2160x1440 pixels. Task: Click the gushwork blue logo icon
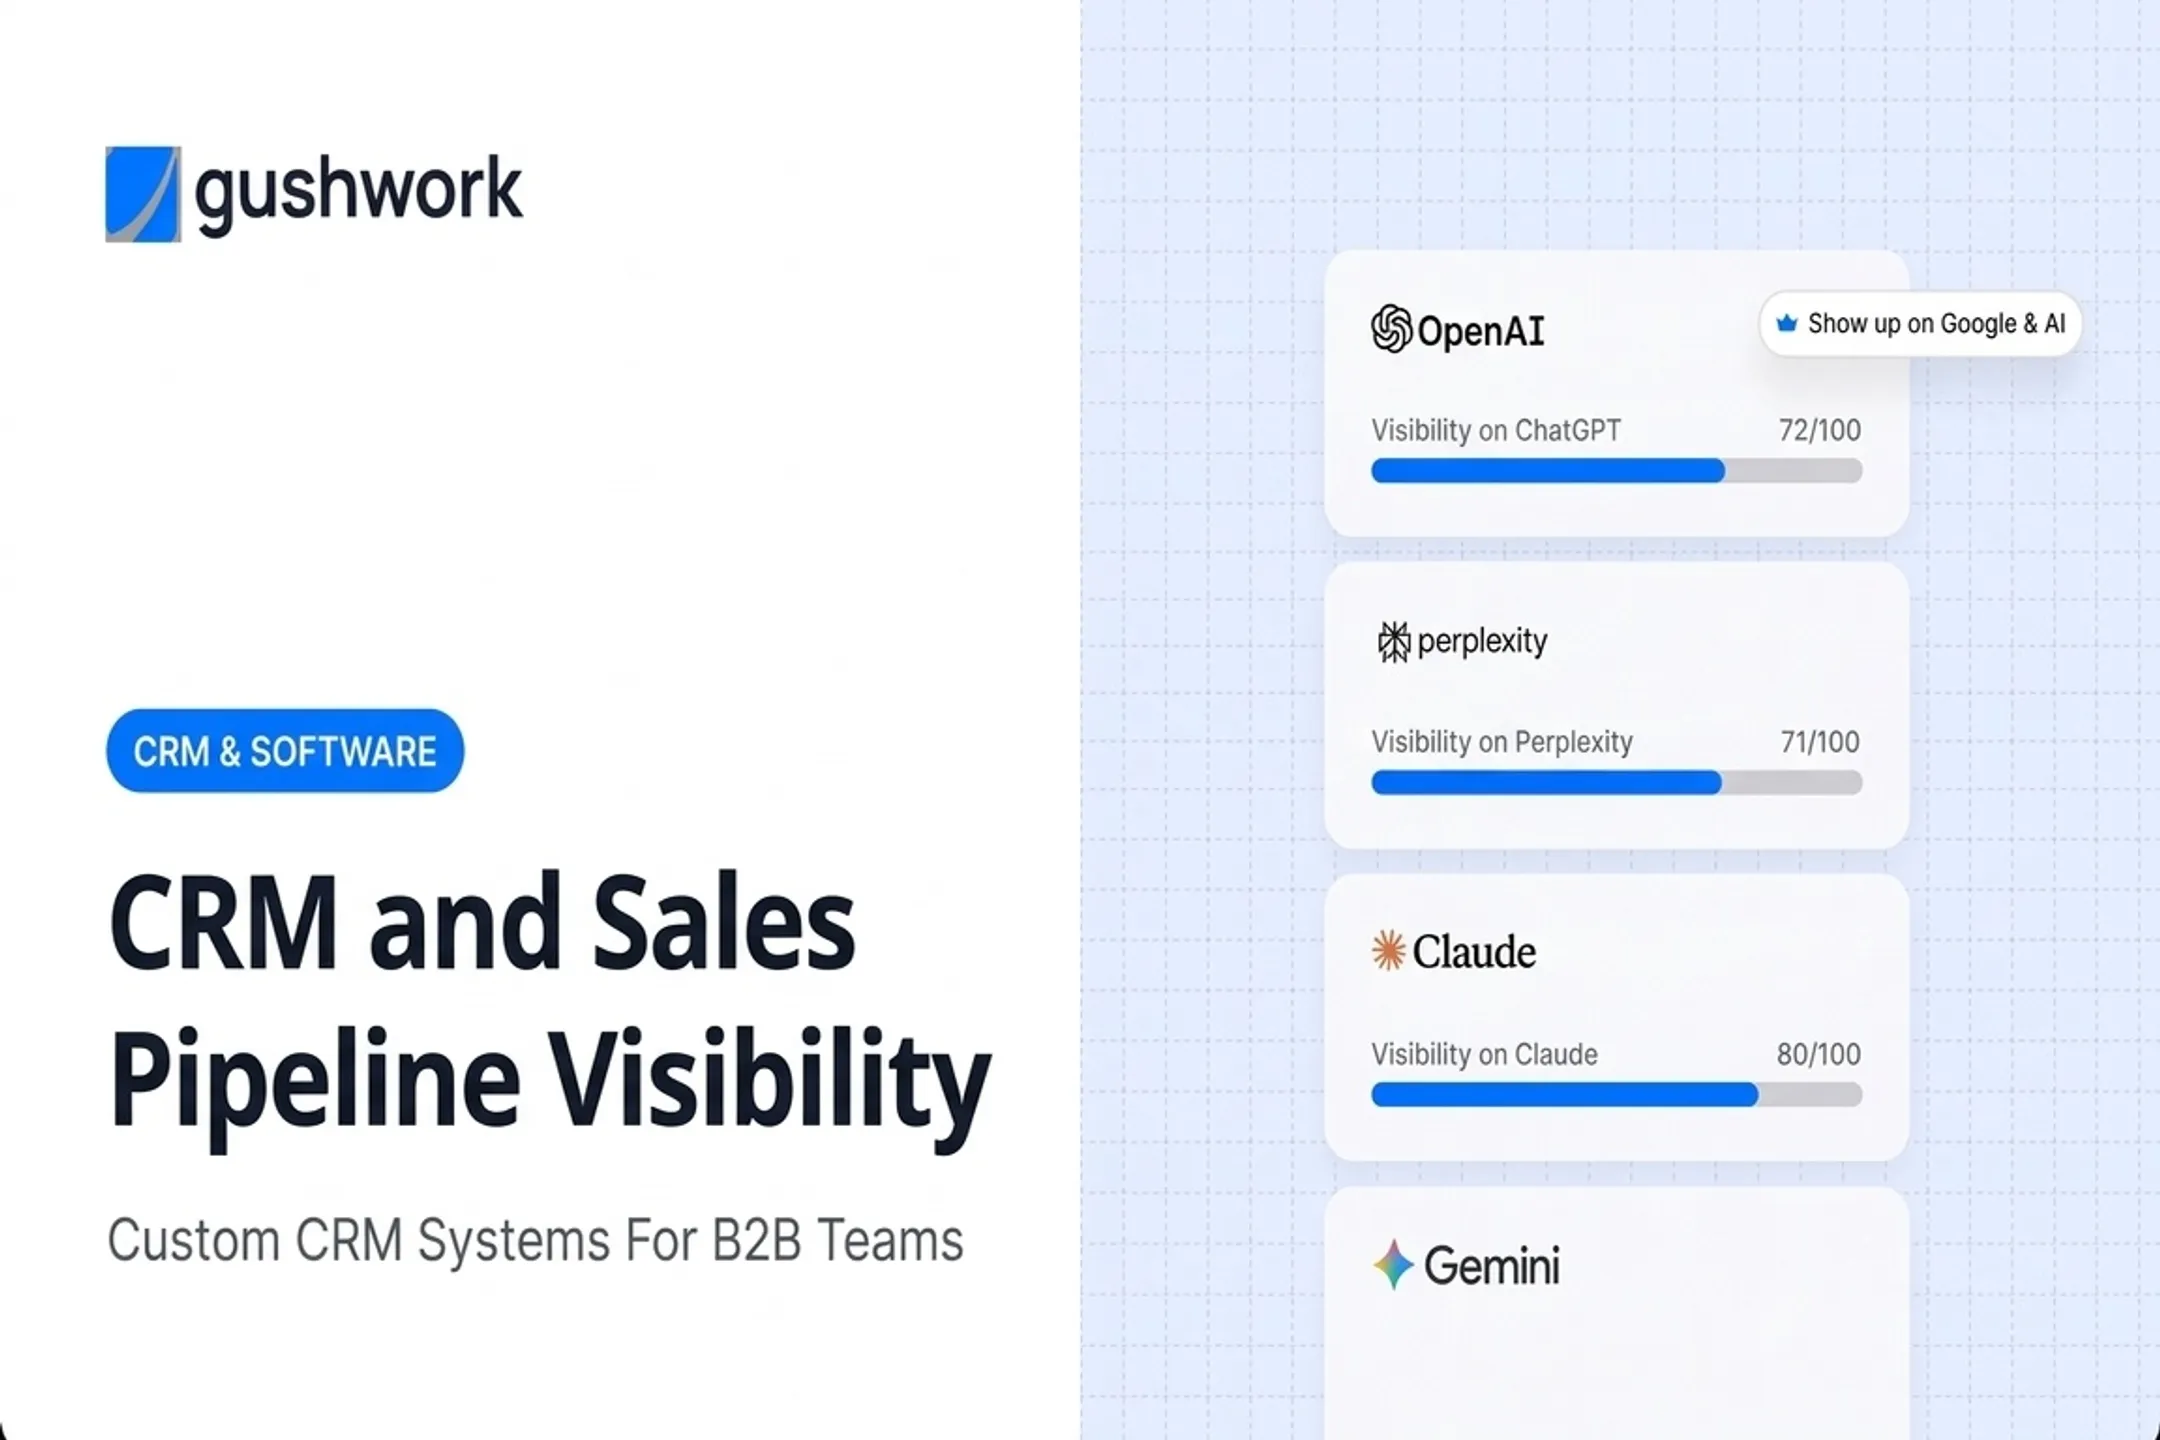pyautogui.click(x=143, y=194)
